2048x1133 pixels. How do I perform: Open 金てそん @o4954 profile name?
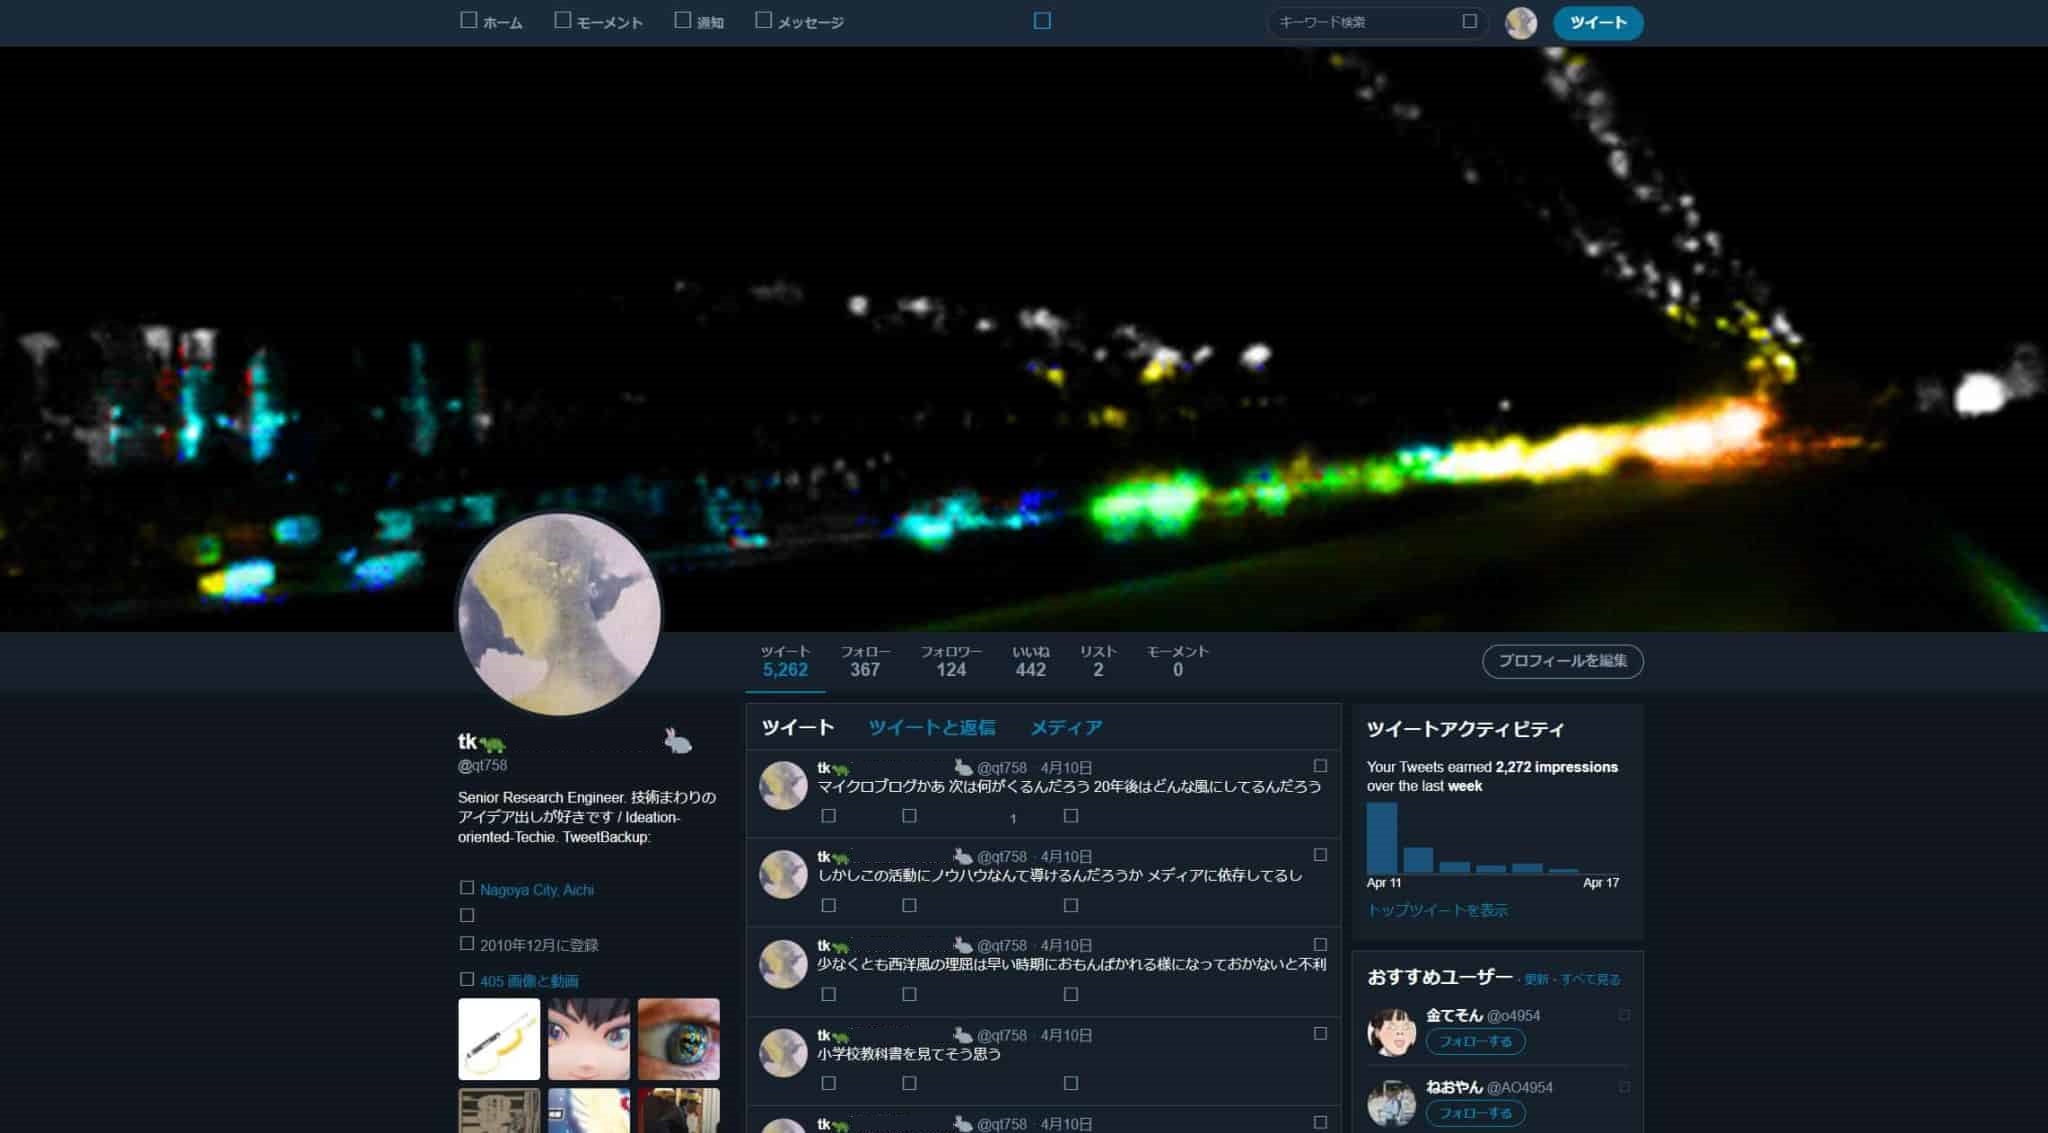point(1483,1015)
